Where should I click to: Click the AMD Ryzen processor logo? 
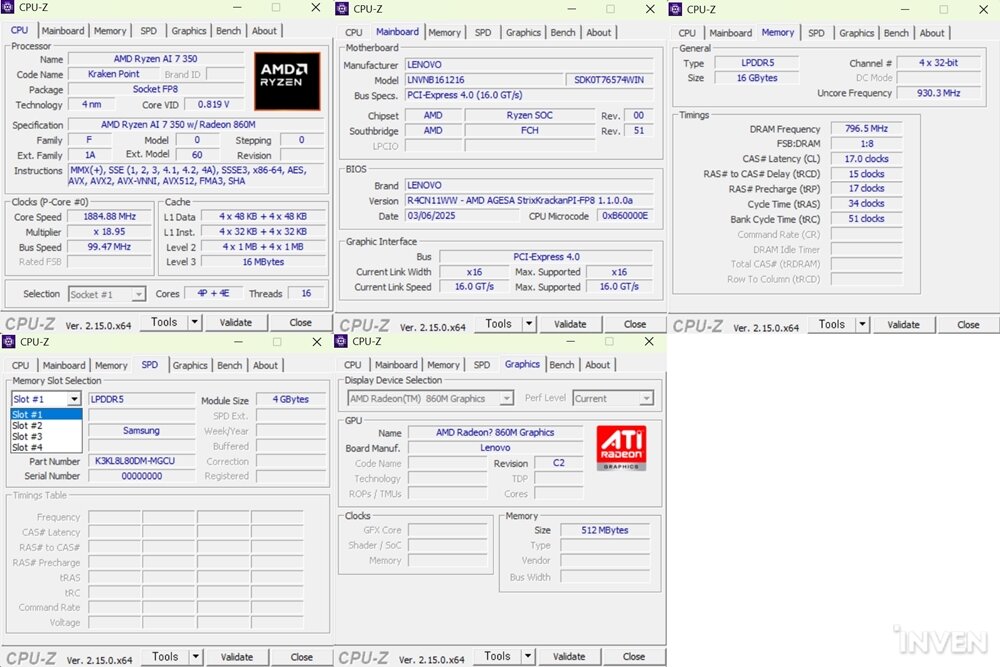click(287, 81)
